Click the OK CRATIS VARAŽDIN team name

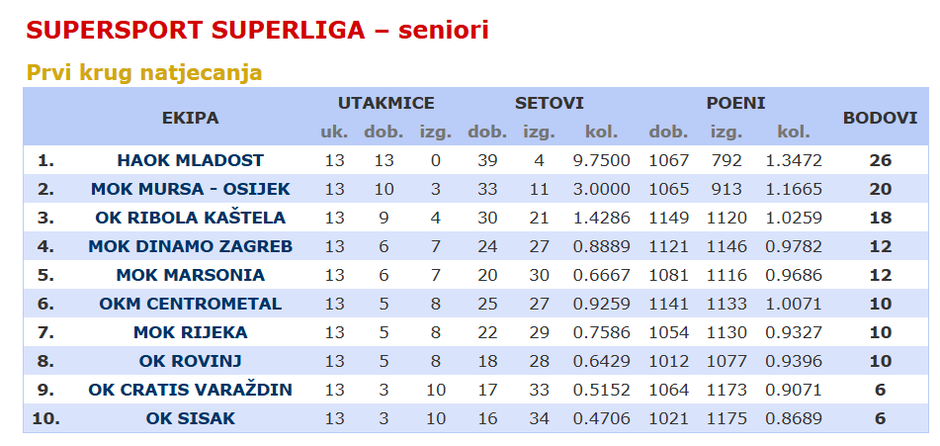pos(190,390)
